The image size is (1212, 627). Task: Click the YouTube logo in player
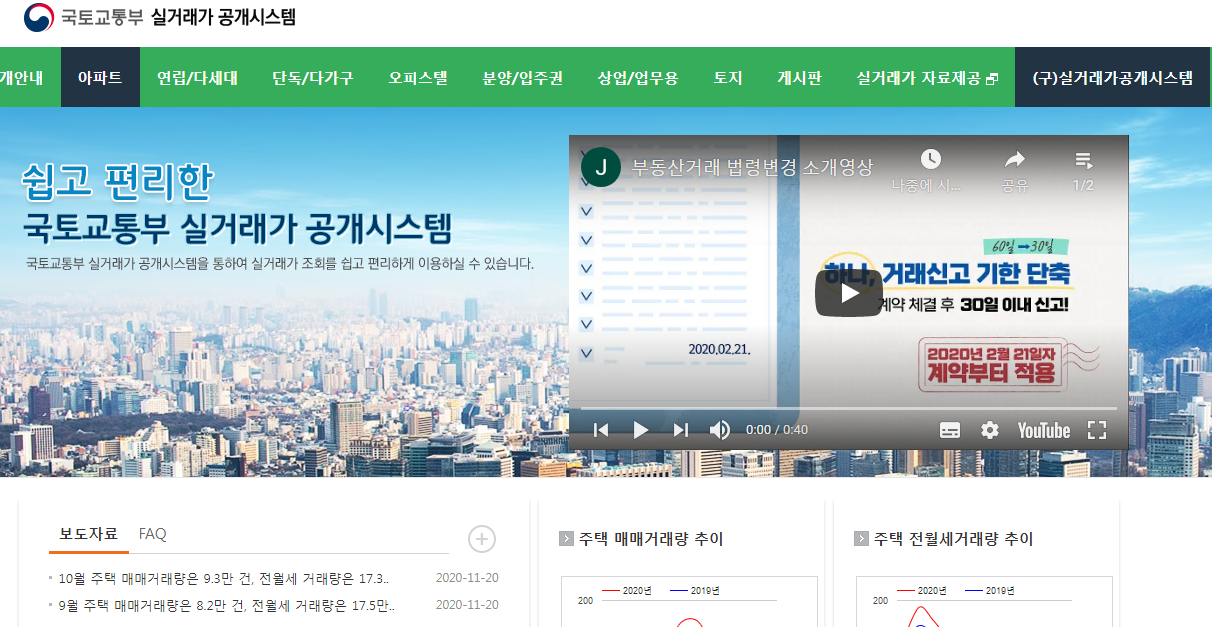1044,430
